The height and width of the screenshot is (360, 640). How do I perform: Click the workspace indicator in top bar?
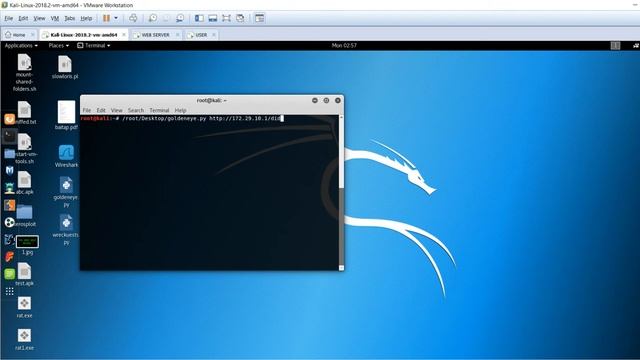tap(615, 46)
